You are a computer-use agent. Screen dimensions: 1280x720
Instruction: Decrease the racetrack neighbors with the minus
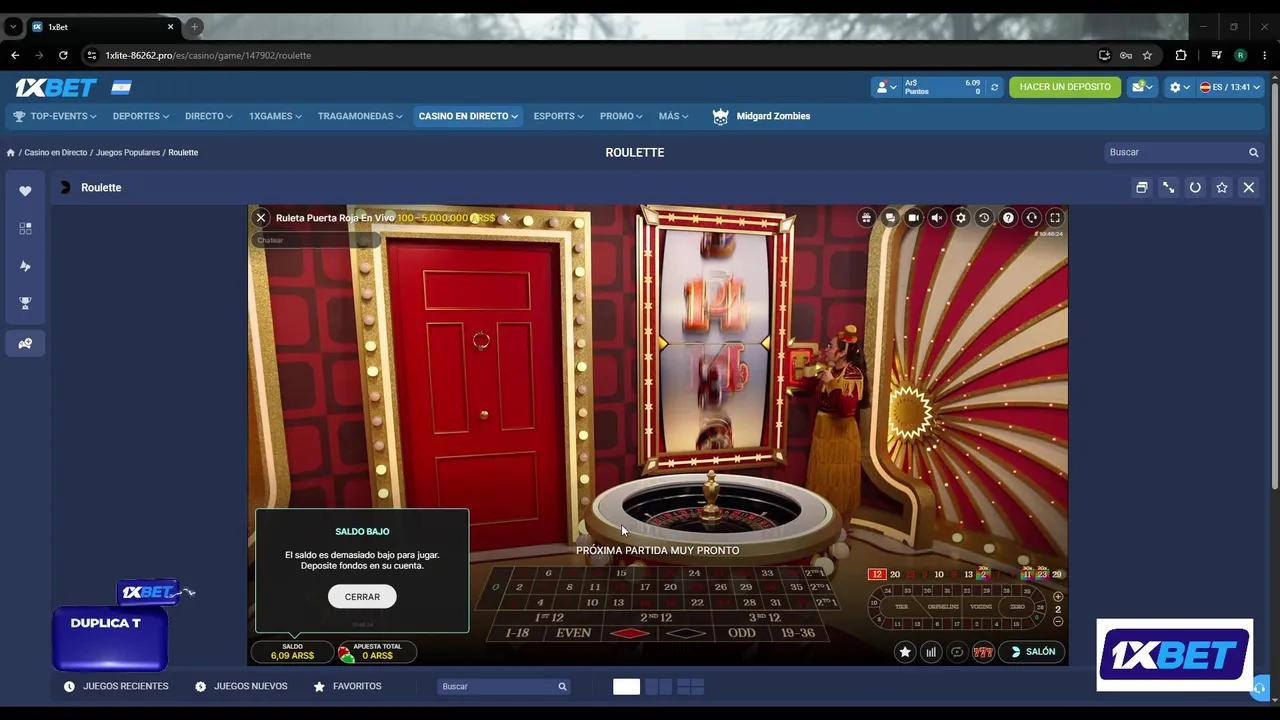click(1058, 622)
